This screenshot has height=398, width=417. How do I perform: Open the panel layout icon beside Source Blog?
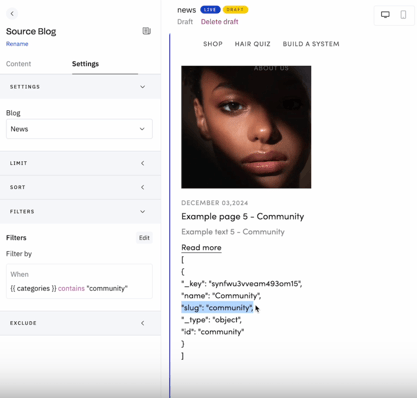point(147,31)
